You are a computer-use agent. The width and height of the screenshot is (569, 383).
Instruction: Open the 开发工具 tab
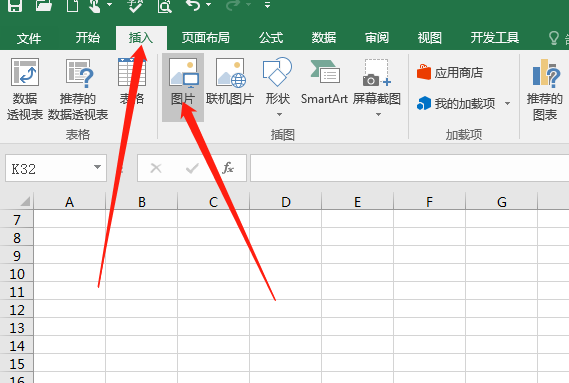495,38
